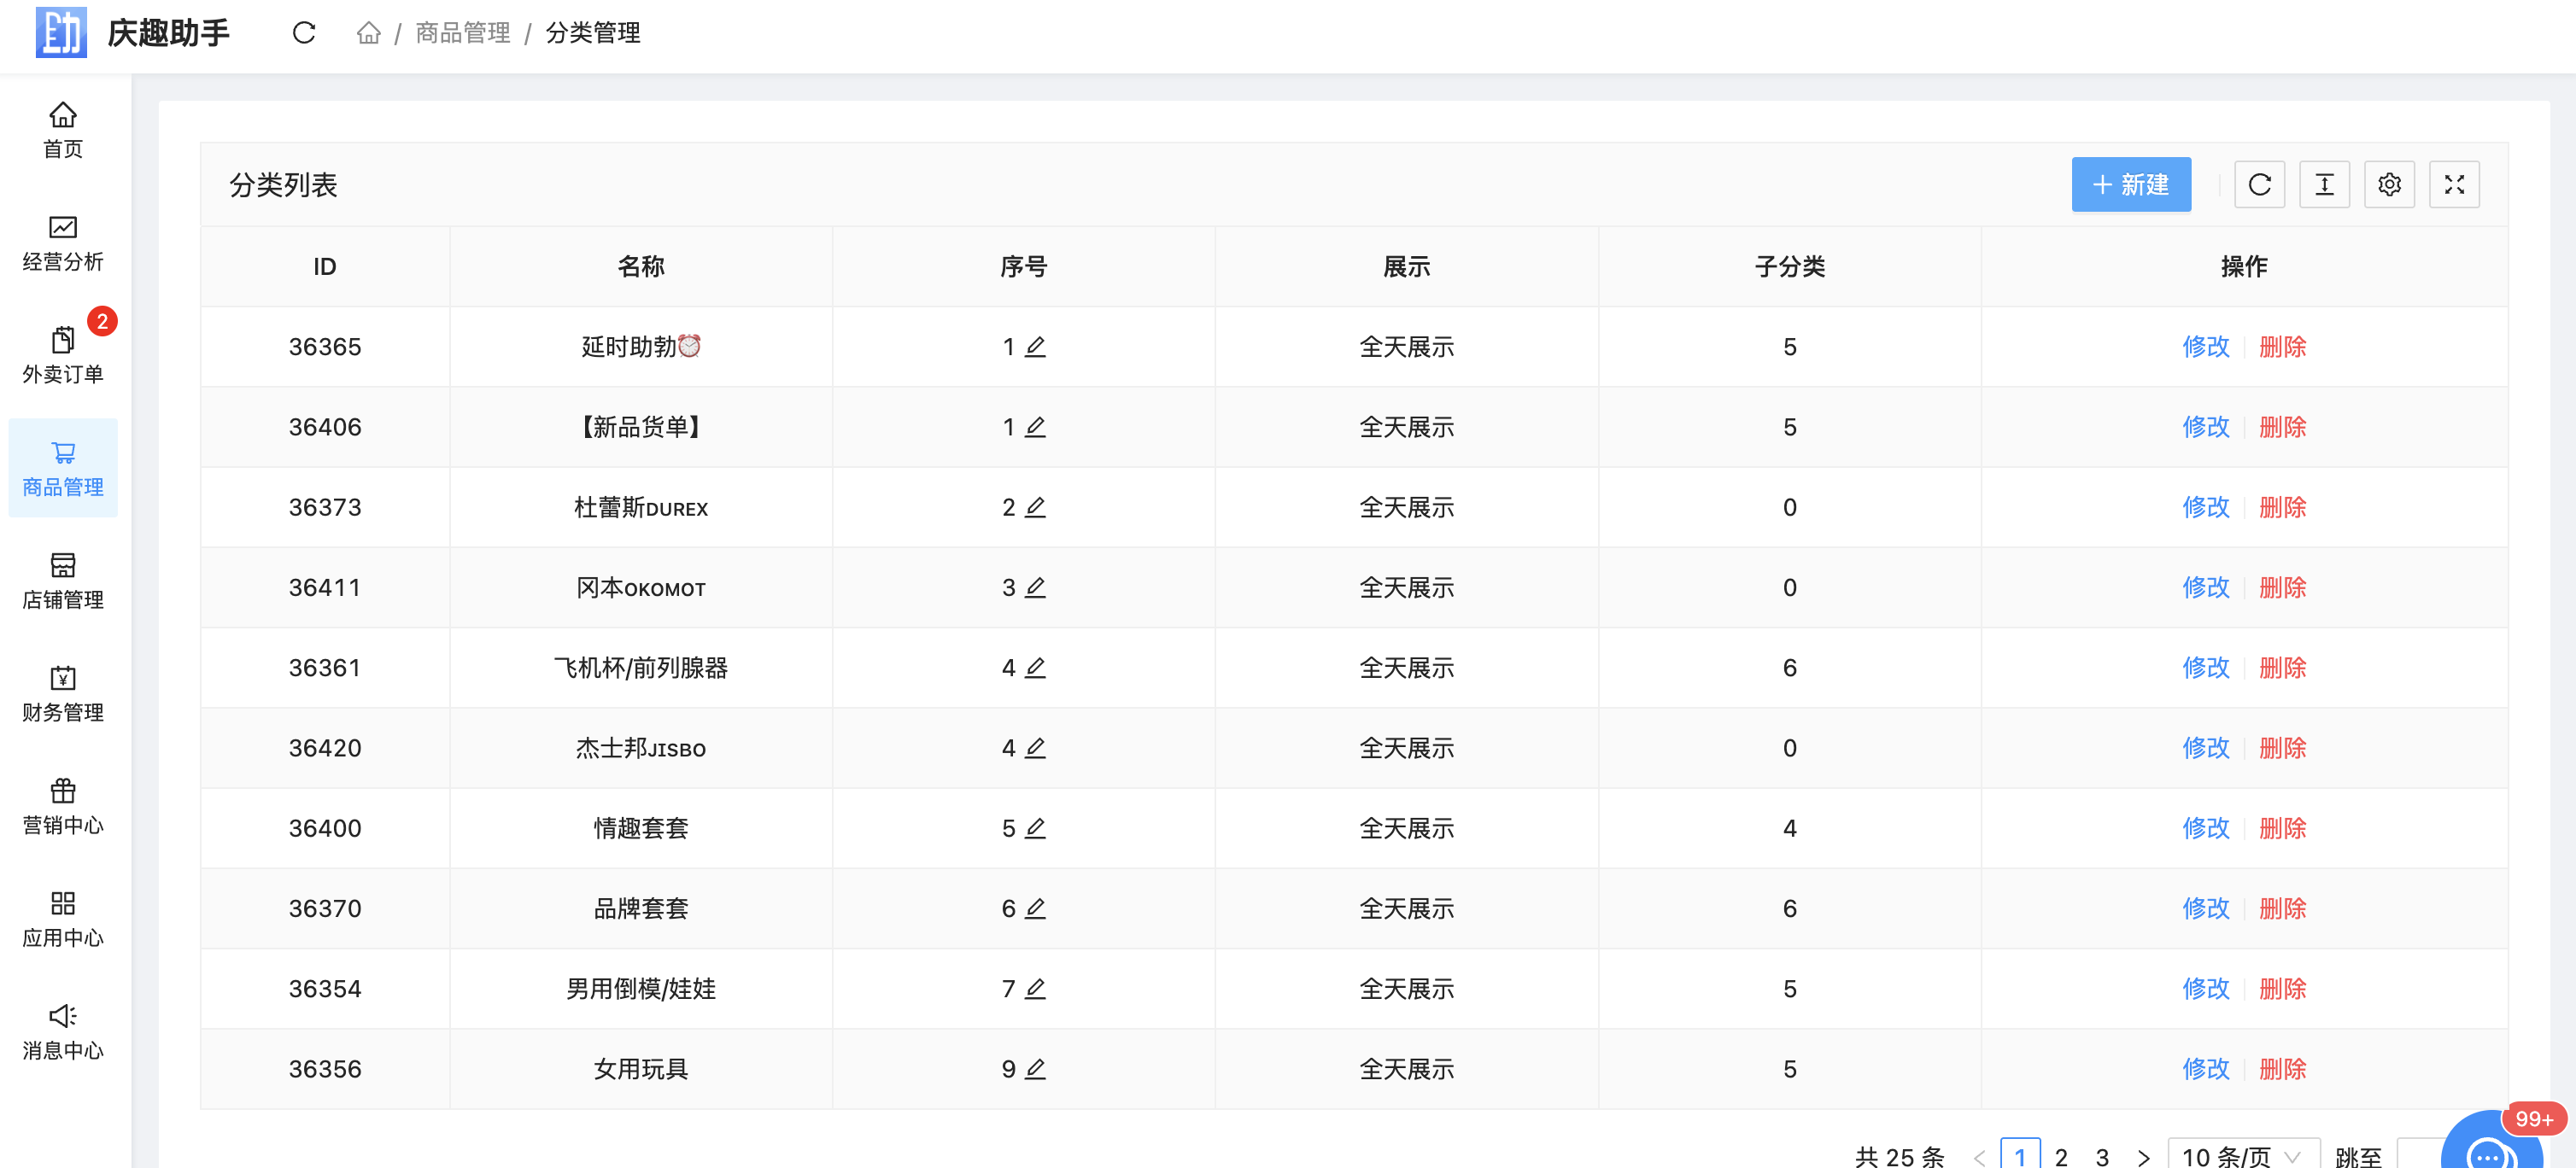Go to 经营分析 in the sidebar
The image size is (2576, 1168).
(x=63, y=243)
